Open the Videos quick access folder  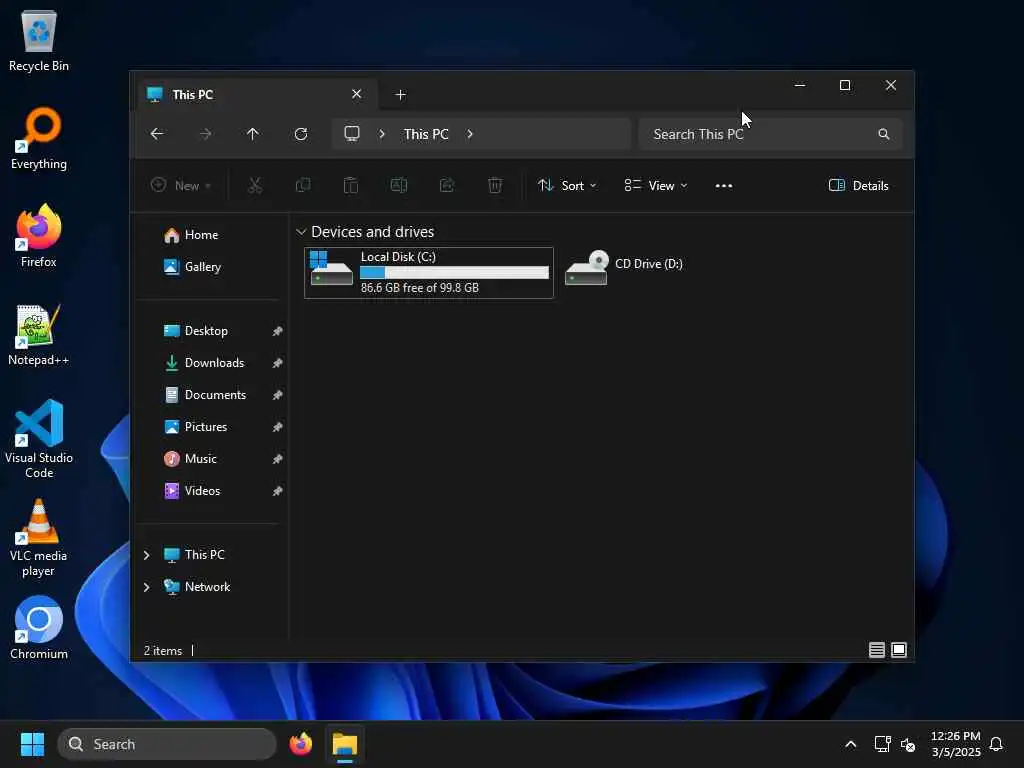click(202, 491)
